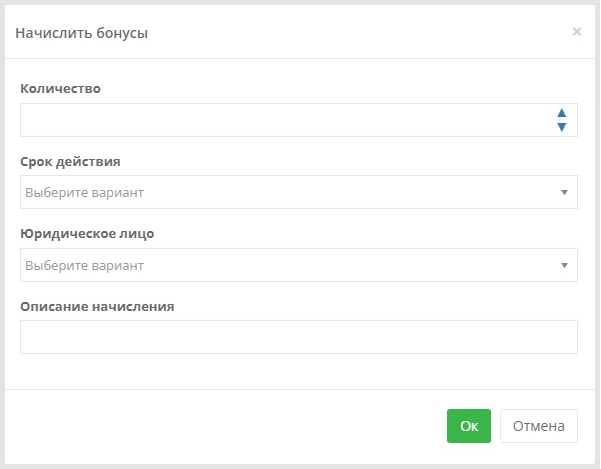Image resolution: width=601 pixels, height=469 pixels.
Task: Click the Срок действия field label
Action: tap(70, 161)
